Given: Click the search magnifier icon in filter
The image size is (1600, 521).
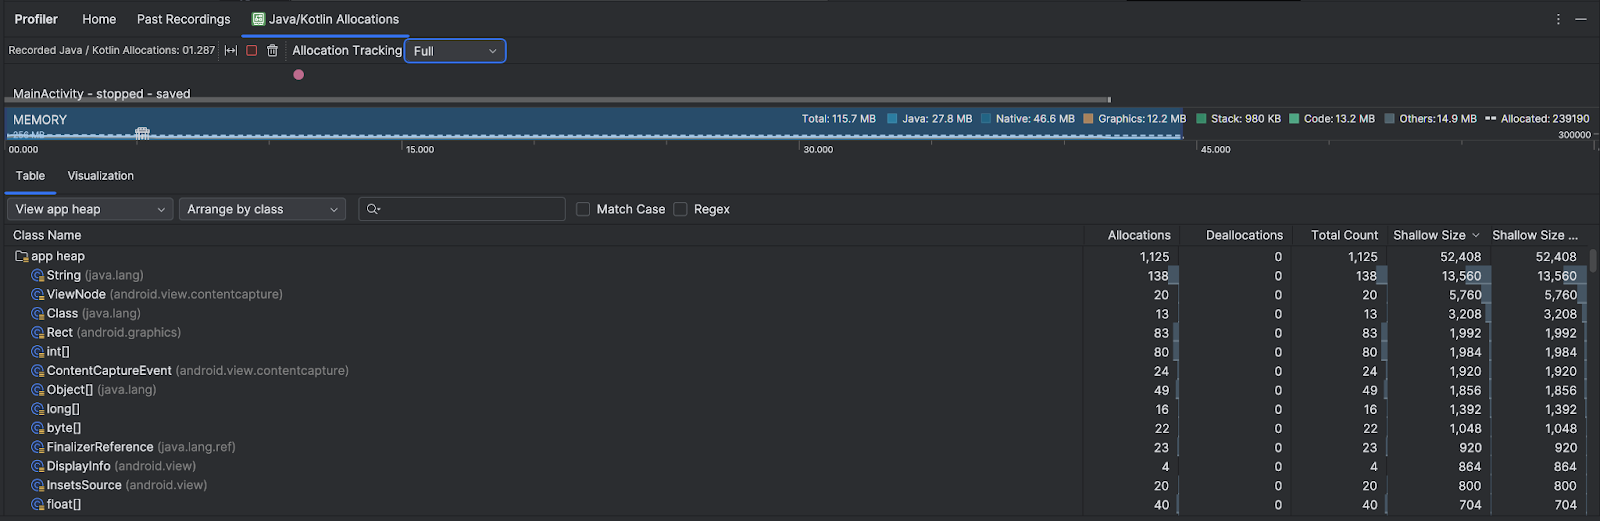Looking at the screenshot, I should [x=373, y=209].
